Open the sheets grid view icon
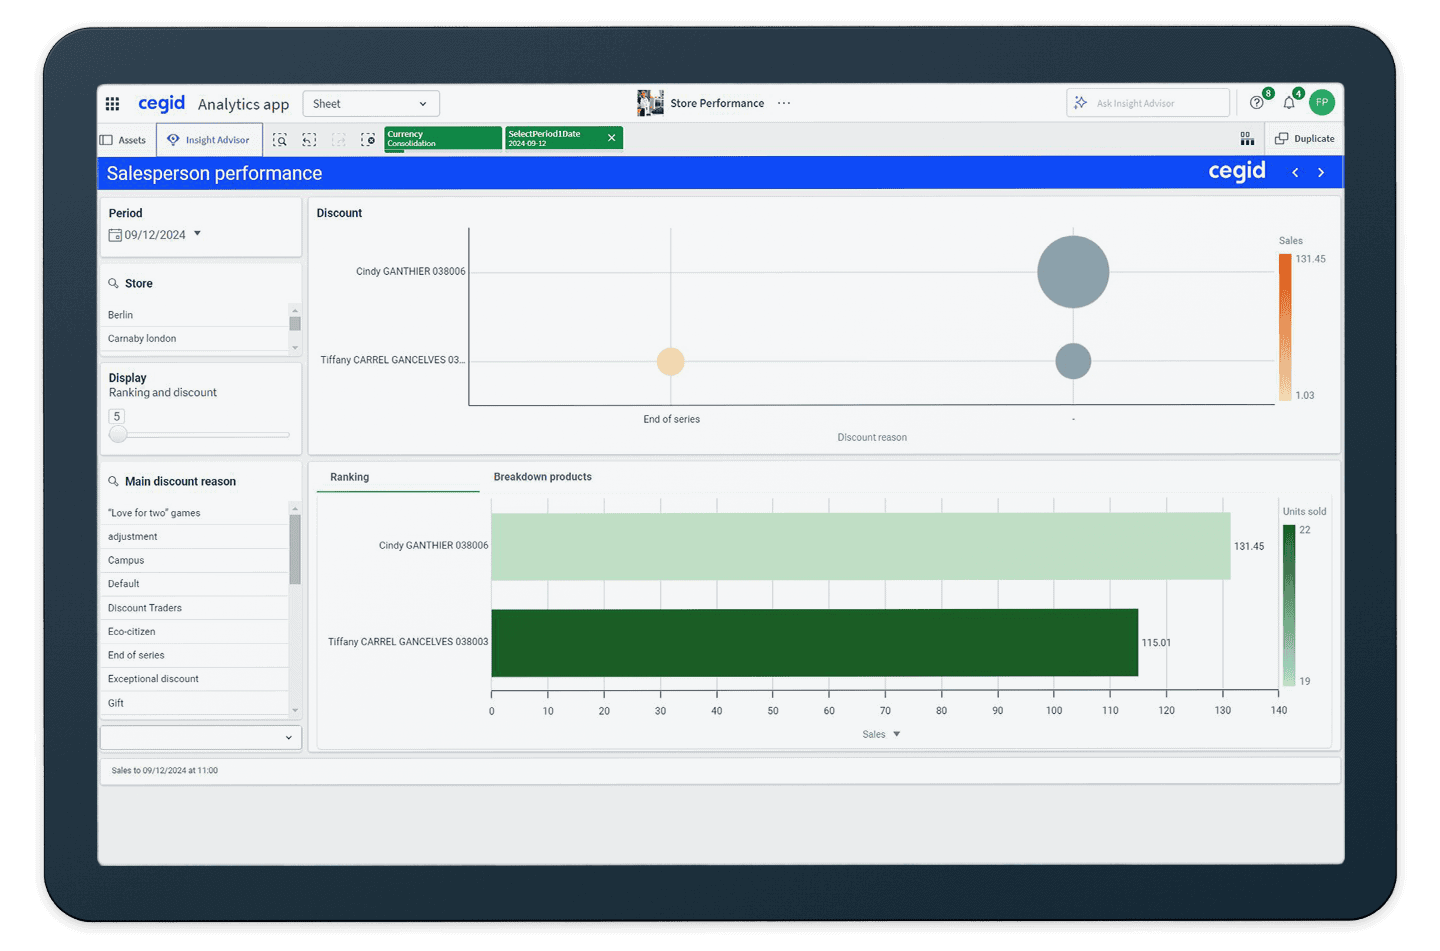This screenshot has width=1440, height=951. 1247,139
